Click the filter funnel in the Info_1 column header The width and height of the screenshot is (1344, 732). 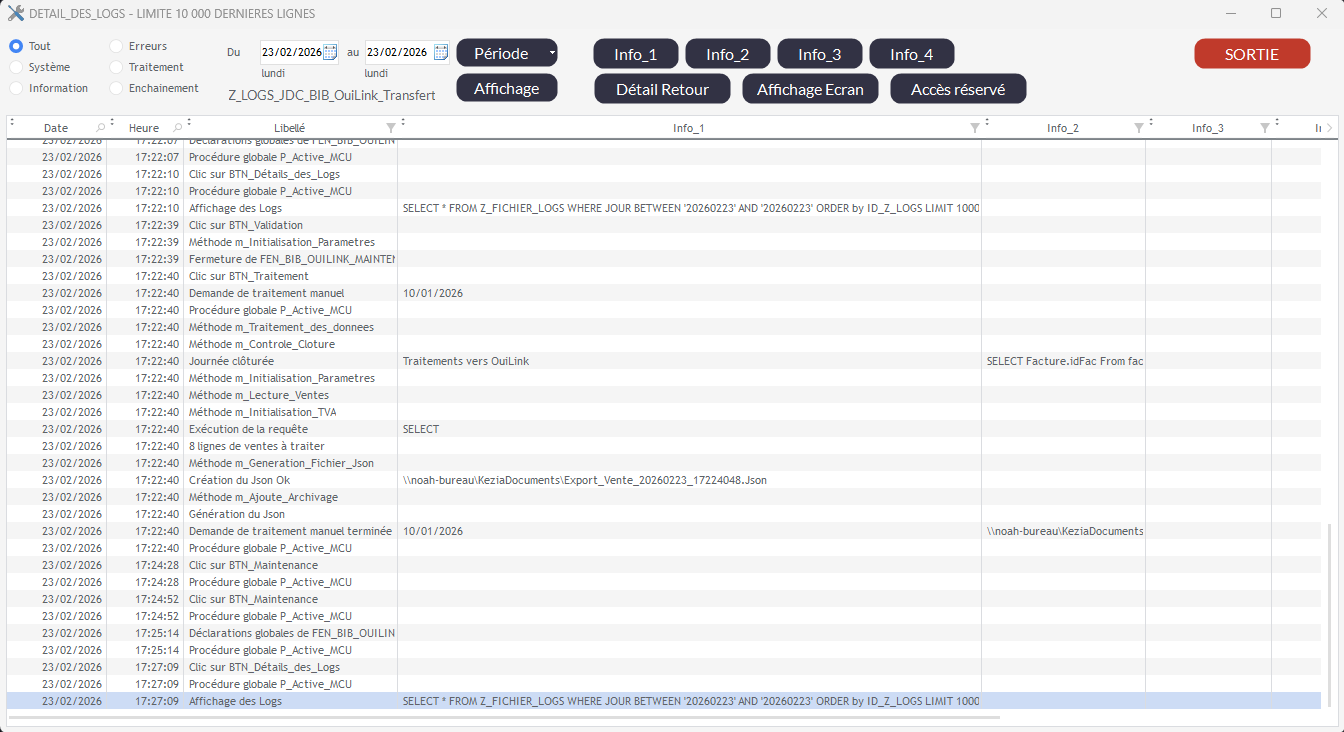pyautogui.click(x=975, y=128)
